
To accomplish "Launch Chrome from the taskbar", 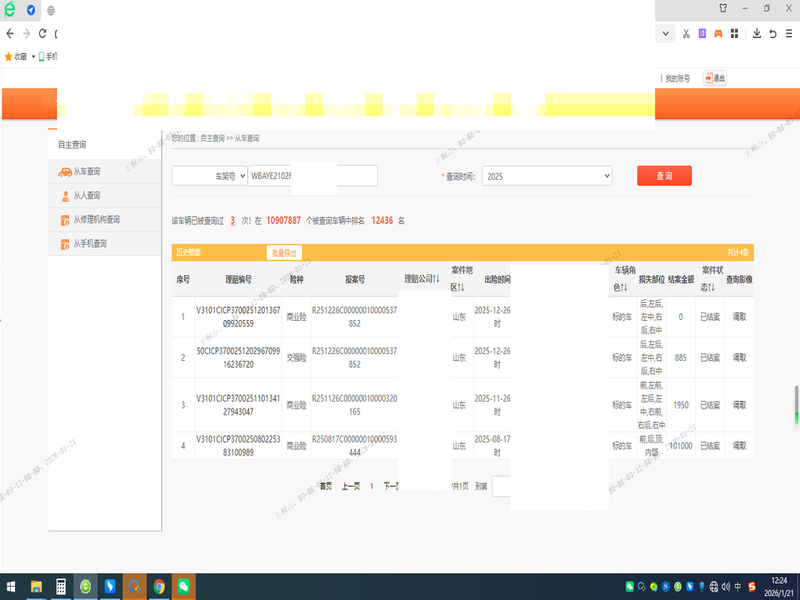I will [158, 586].
